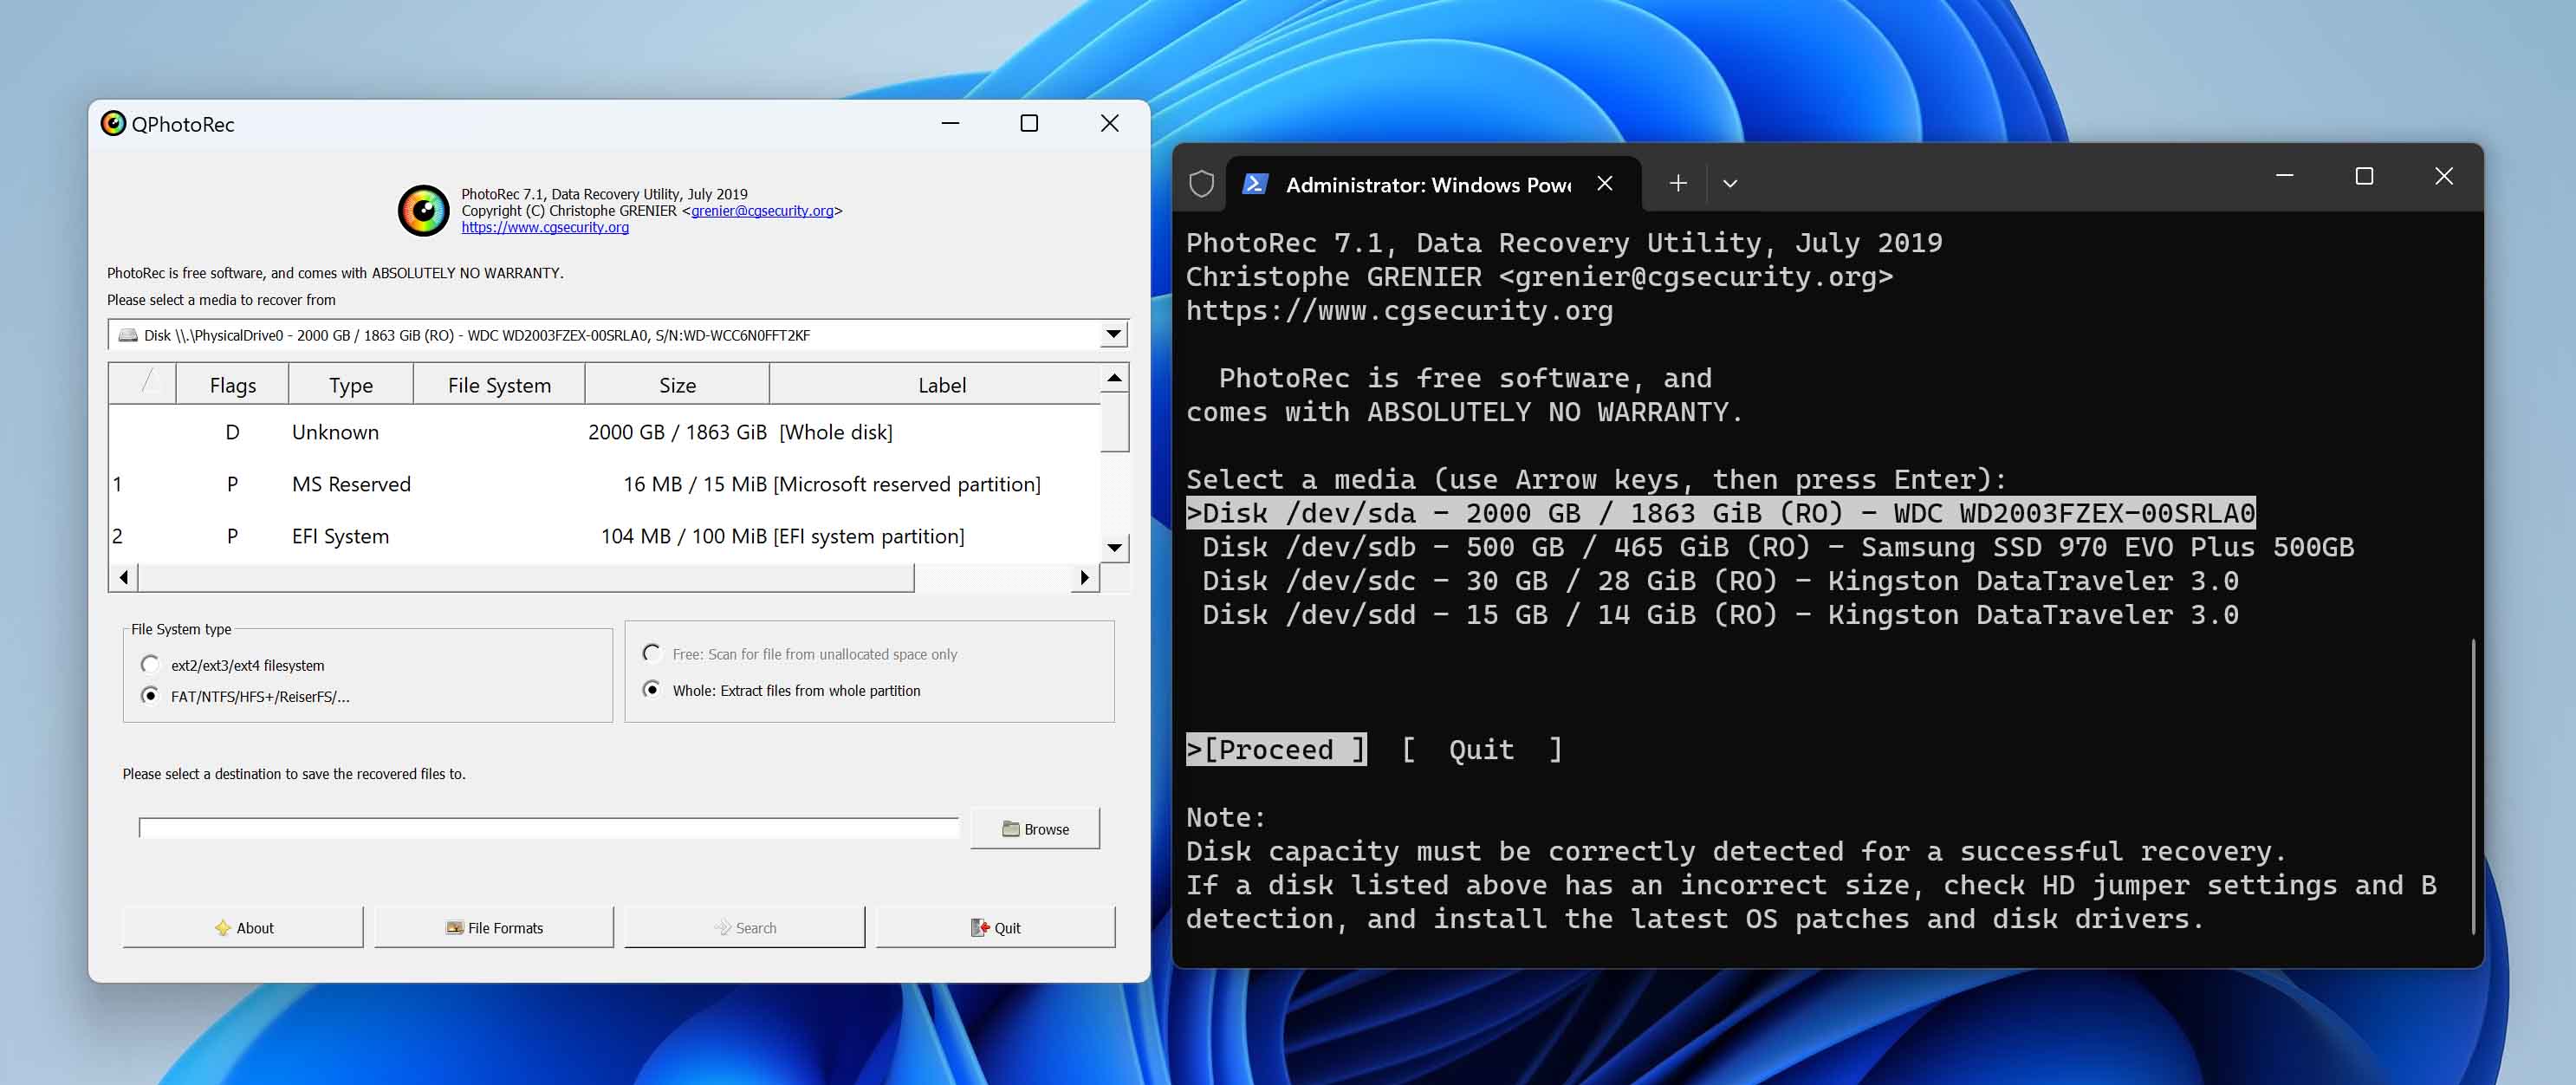The height and width of the screenshot is (1085, 2576).
Task: Click partition table scroll up arrow
Action: click(x=1115, y=378)
